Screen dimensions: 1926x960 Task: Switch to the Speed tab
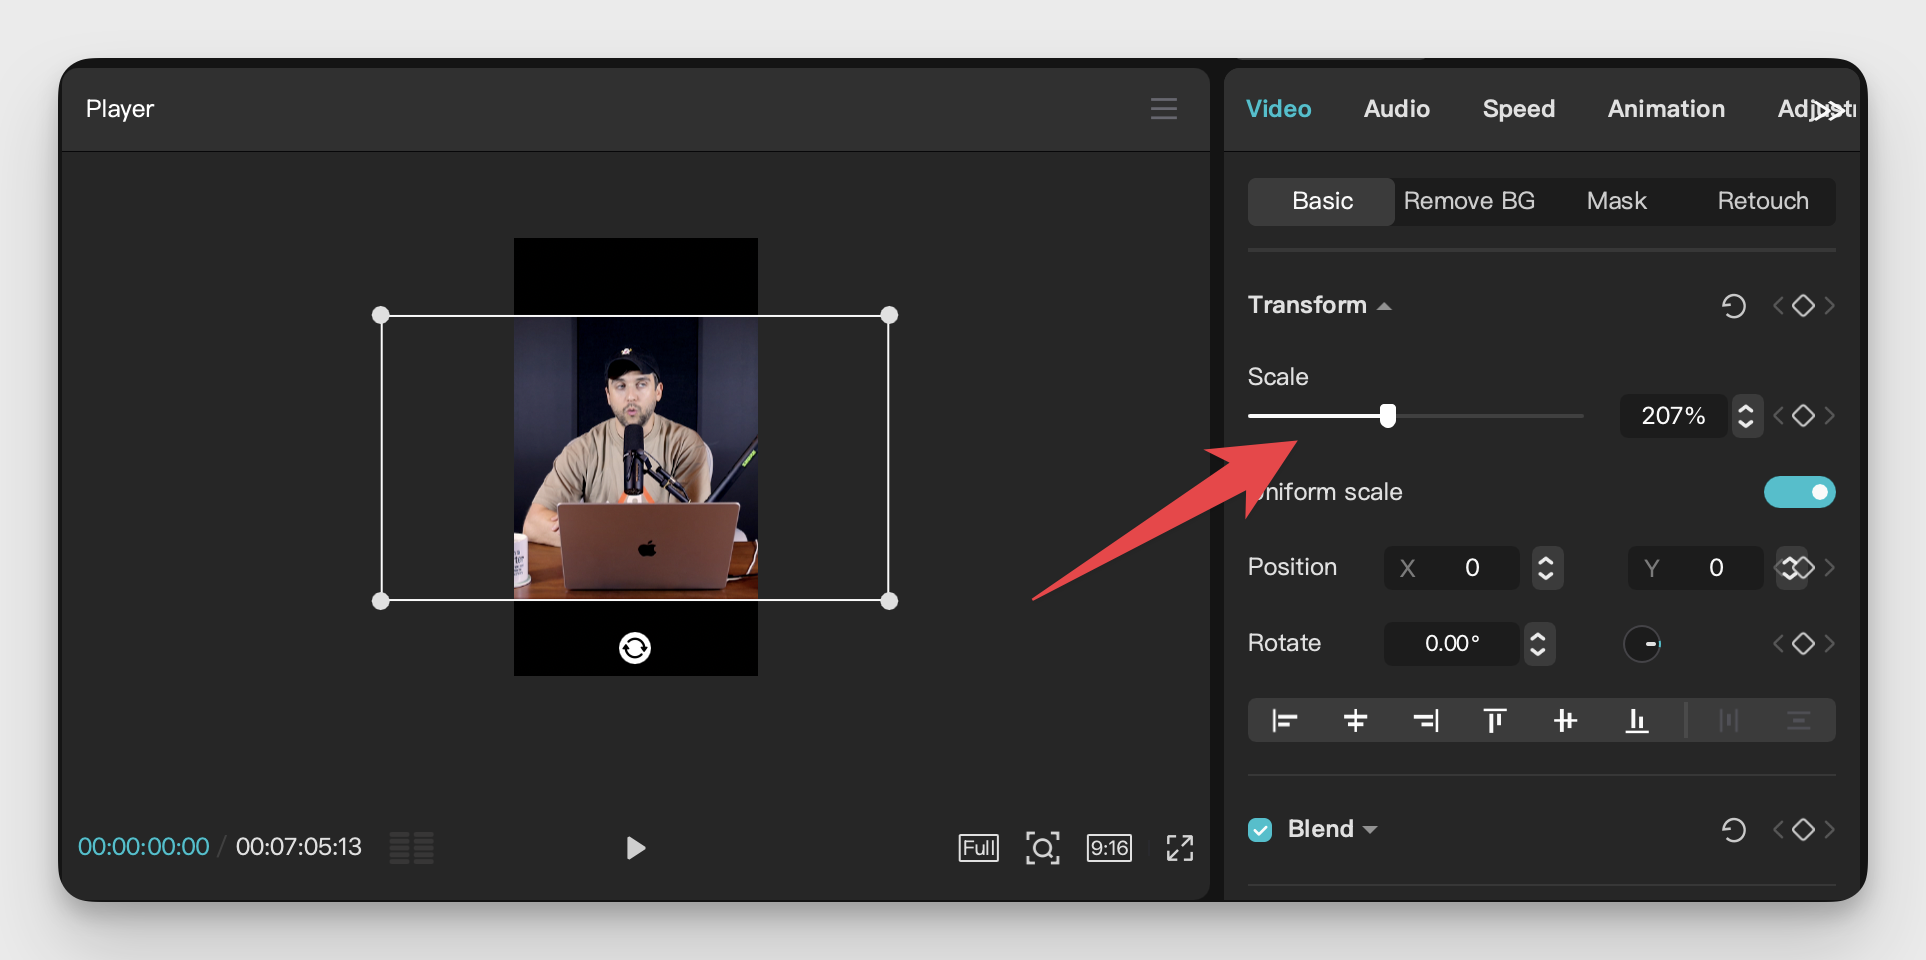tap(1519, 109)
